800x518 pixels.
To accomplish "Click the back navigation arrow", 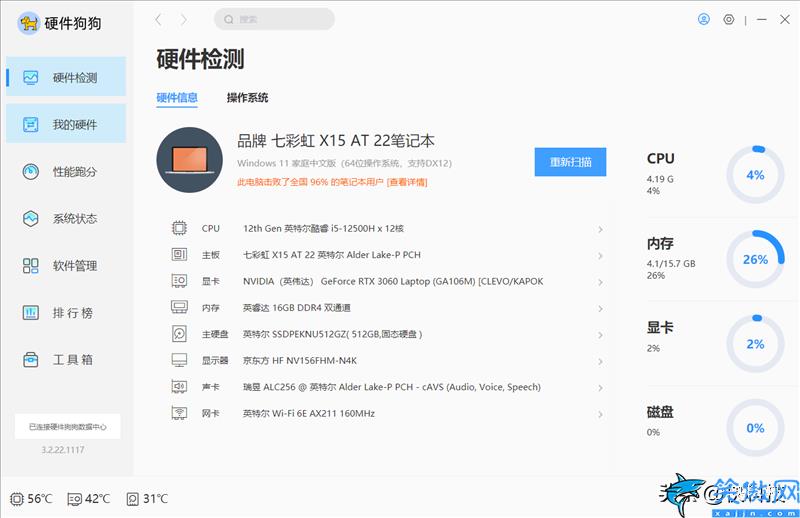I will [x=159, y=20].
